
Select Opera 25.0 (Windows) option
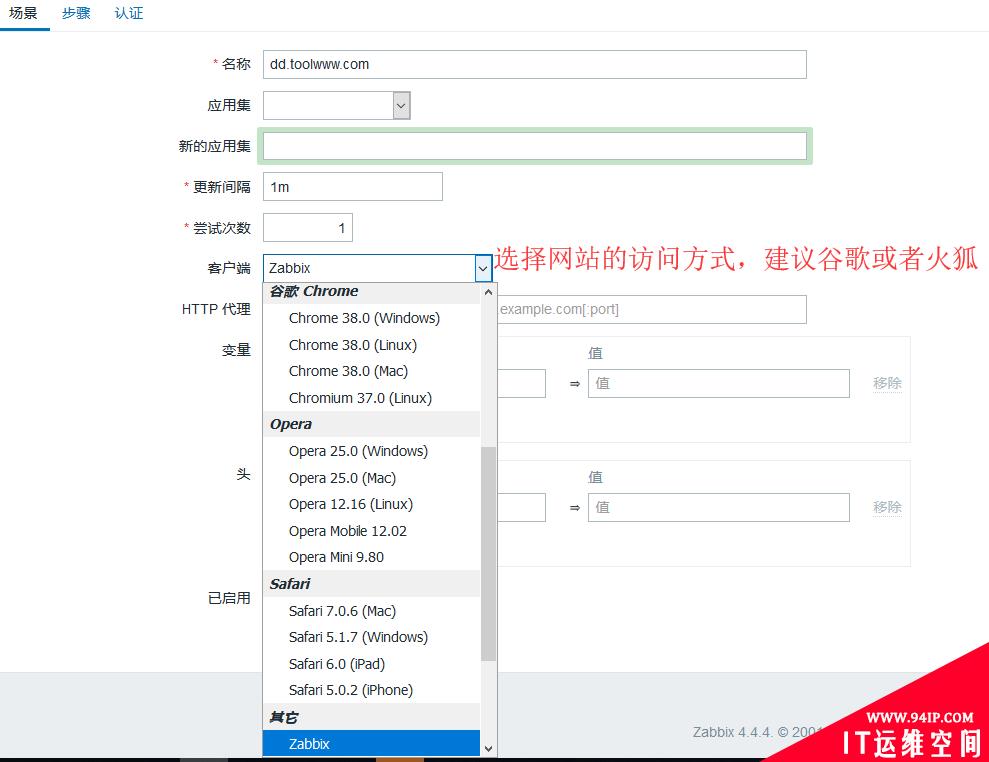tap(371, 451)
